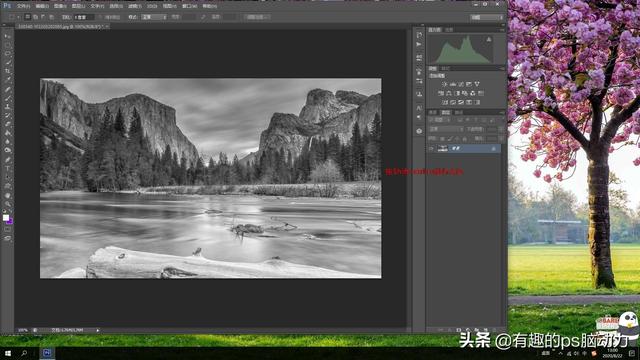This screenshot has width=640, height=360.
Task: Select the Crop tool
Action: coord(7,71)
